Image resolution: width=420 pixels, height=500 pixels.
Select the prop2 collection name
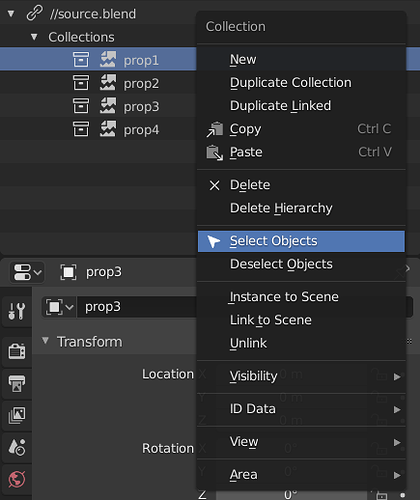click(x=141, y=84)
